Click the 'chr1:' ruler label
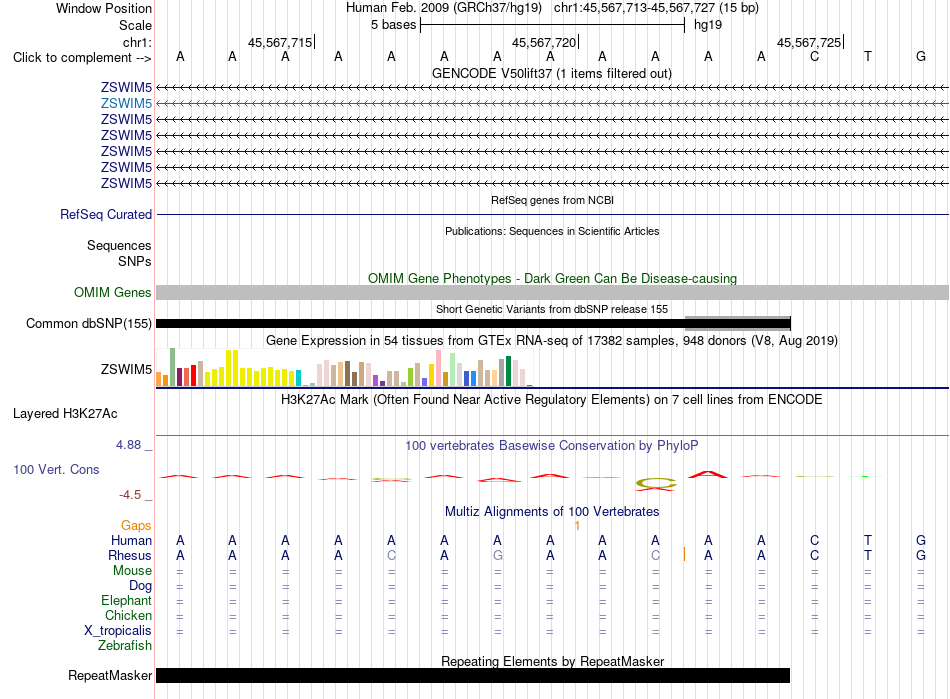This screenshot has height=699, width=950. click(x=137, y=42)
